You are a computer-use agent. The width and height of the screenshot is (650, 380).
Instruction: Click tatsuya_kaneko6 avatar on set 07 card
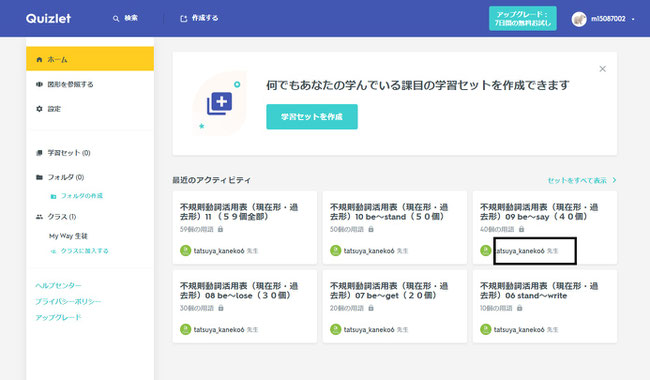[x=335, y=329]
